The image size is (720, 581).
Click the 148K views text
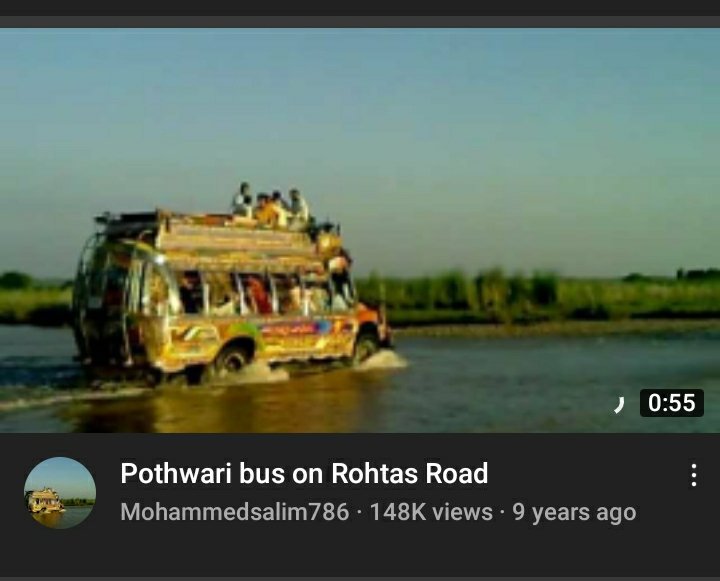point(431,512)
